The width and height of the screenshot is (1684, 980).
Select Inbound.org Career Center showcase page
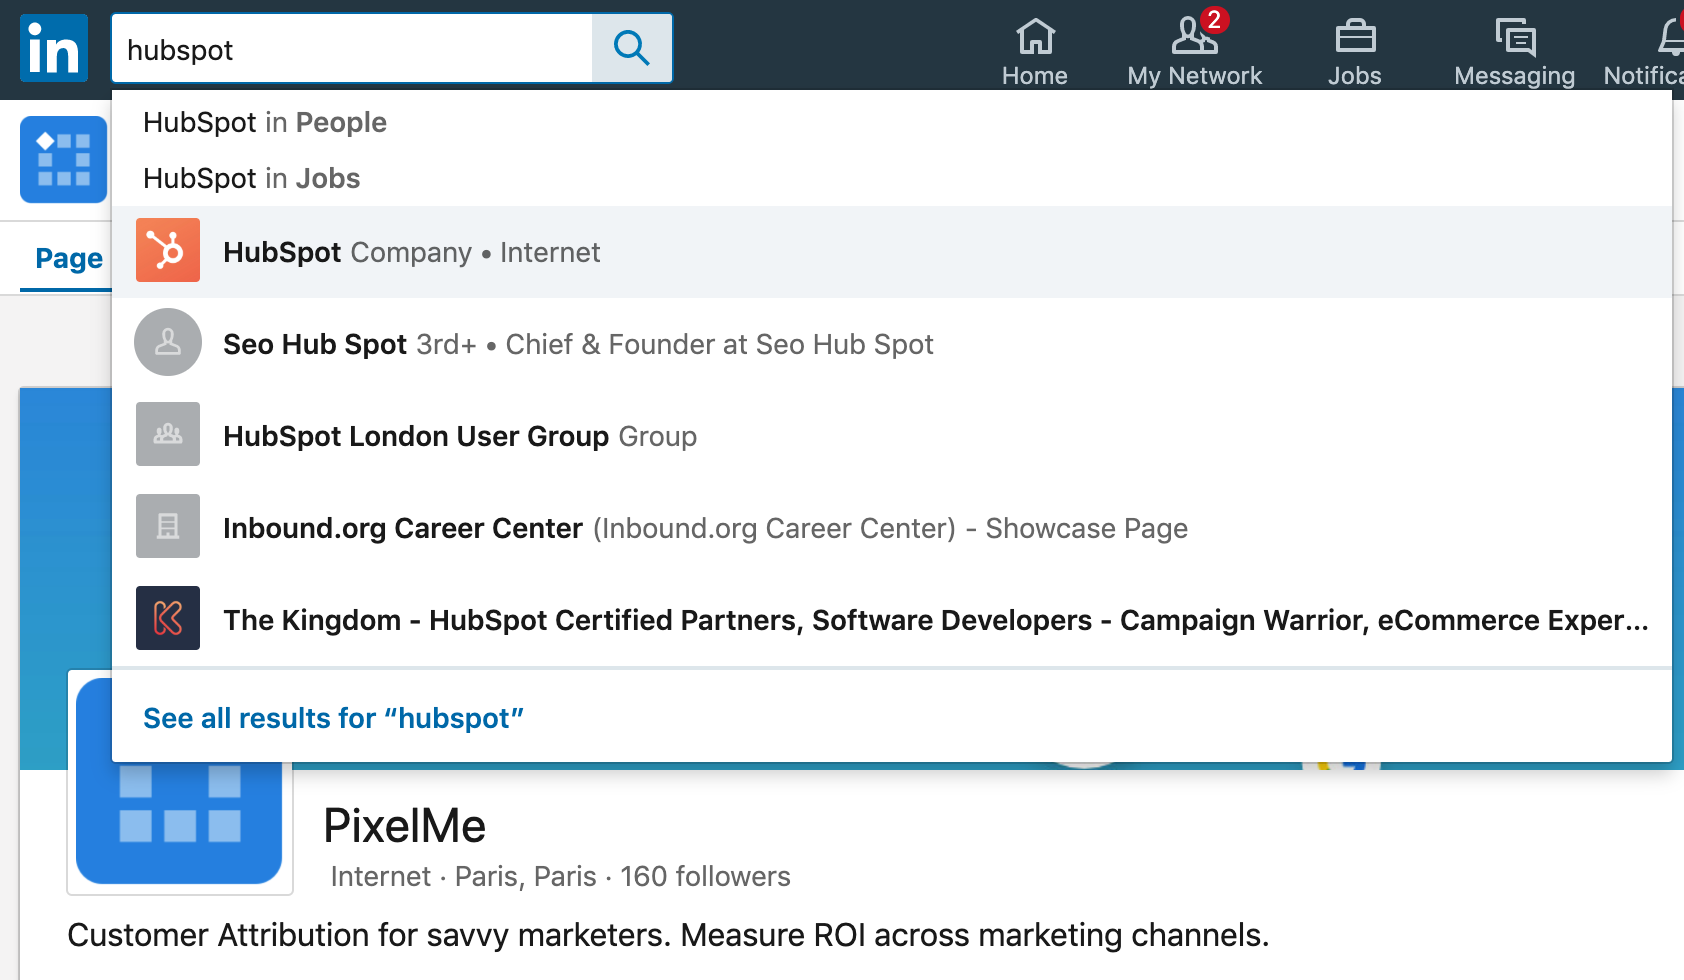click(705, 528)
